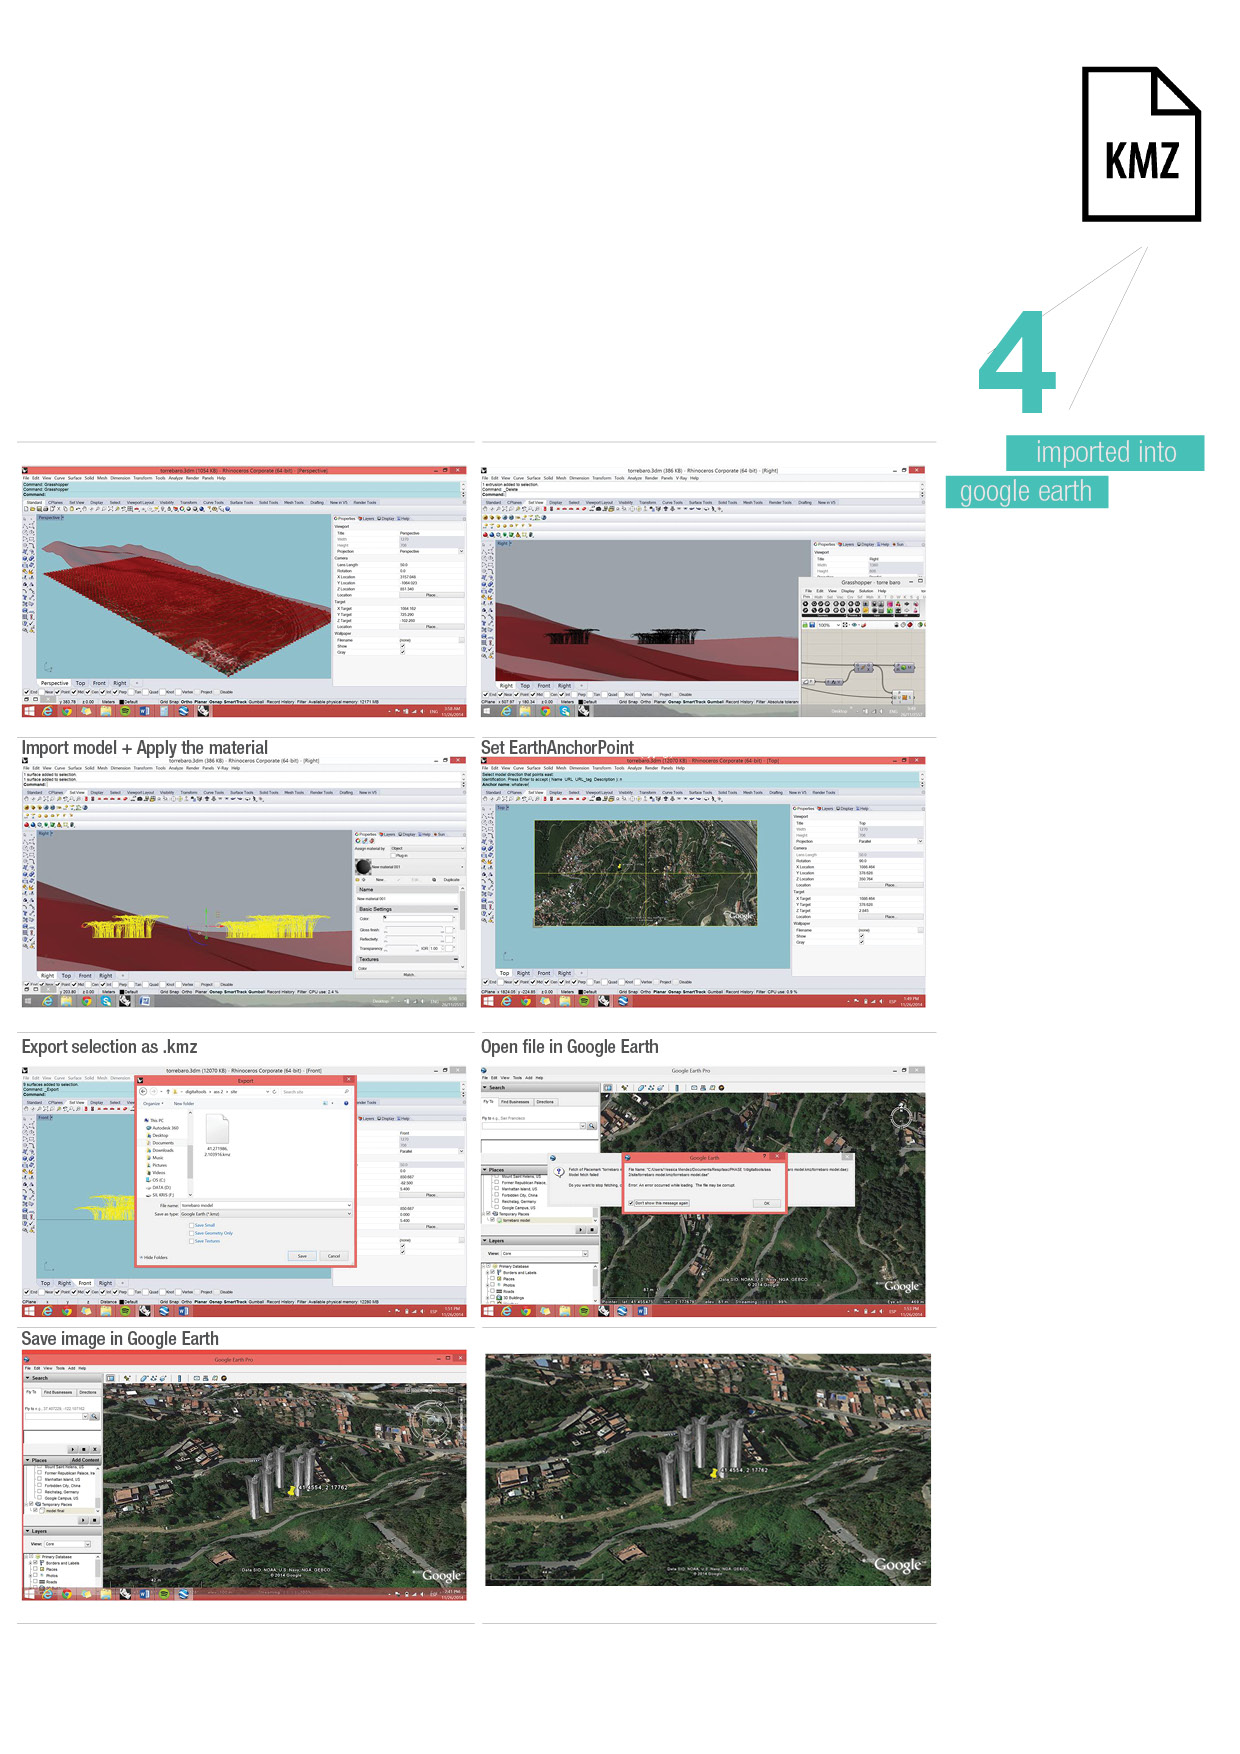
Task: Collapse folder tree with Hide Folders
Action: pos(154,1257)
